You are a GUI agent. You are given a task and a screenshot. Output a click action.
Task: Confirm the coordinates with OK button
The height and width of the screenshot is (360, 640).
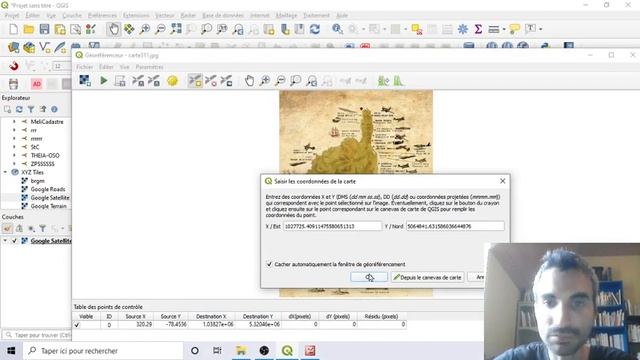369,277
